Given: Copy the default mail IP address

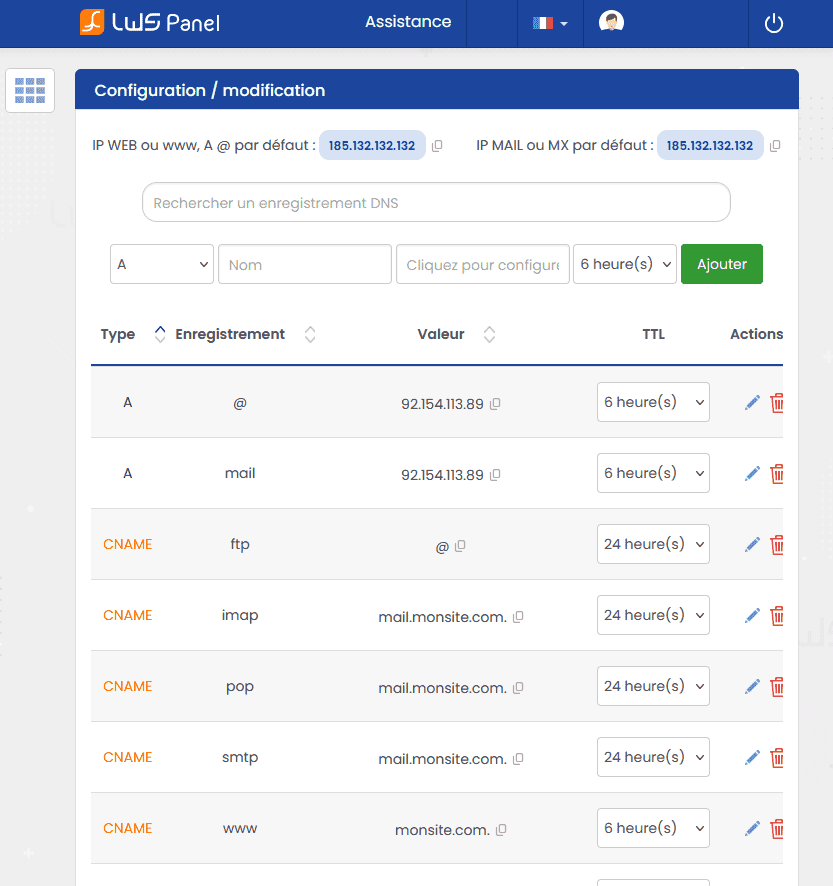Looking at the screenshot, I should coord(775,146).
